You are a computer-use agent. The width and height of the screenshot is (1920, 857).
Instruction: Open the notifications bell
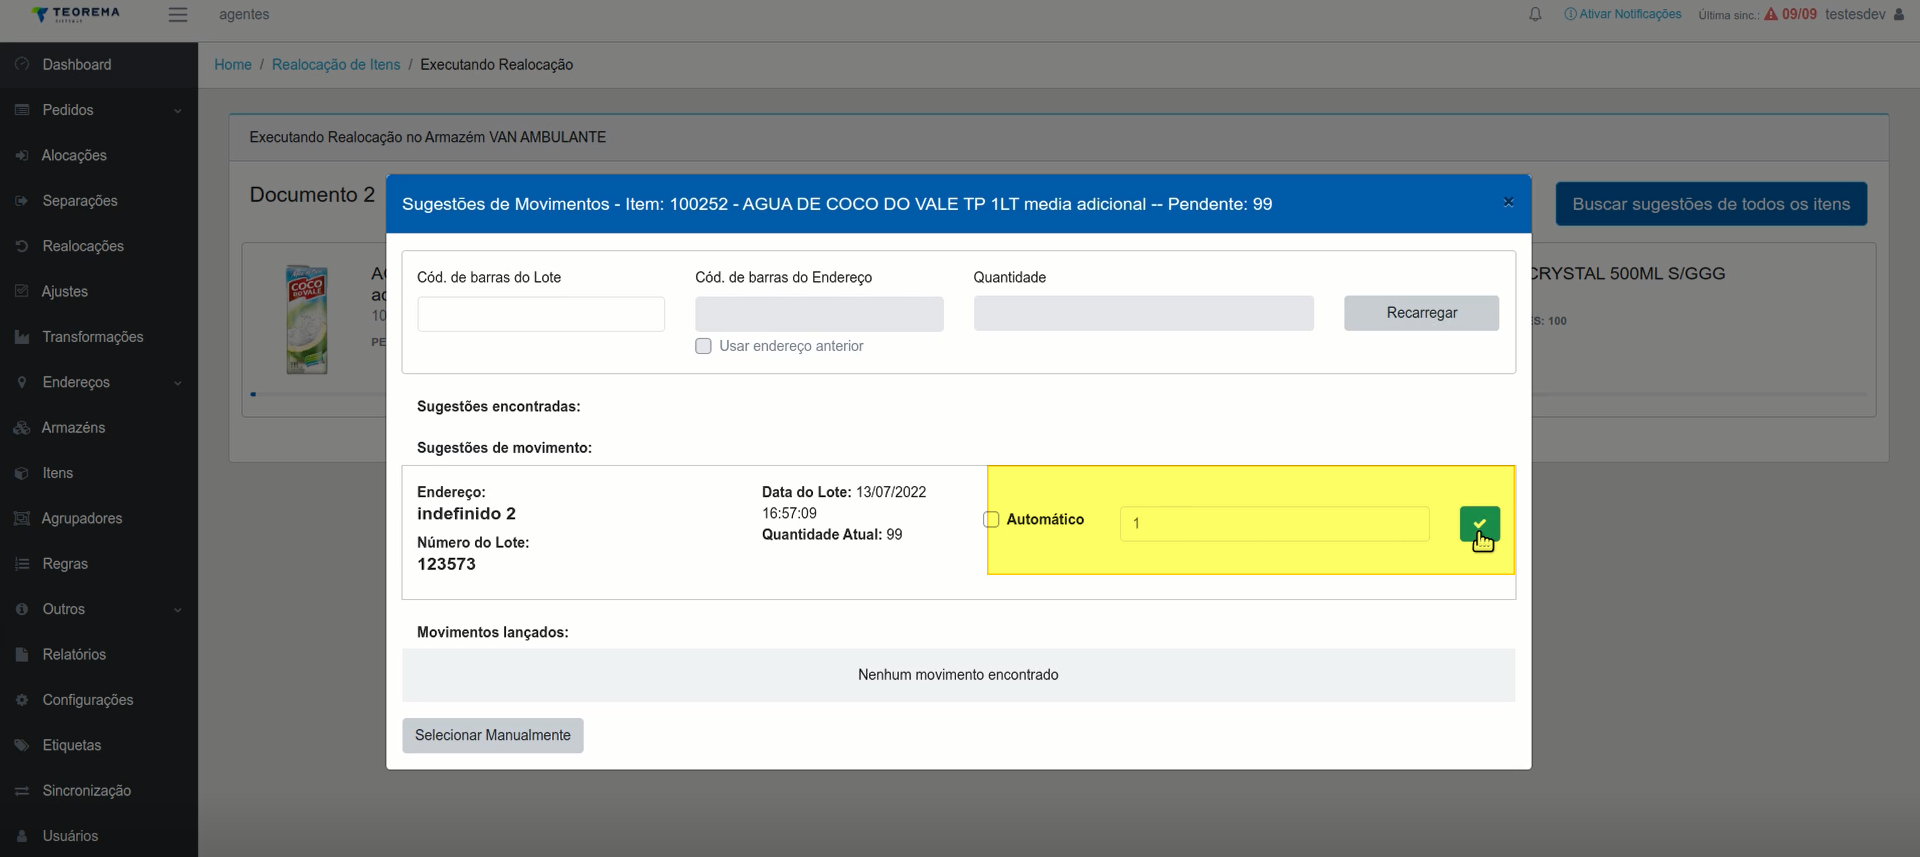(x=1535, y=14)
